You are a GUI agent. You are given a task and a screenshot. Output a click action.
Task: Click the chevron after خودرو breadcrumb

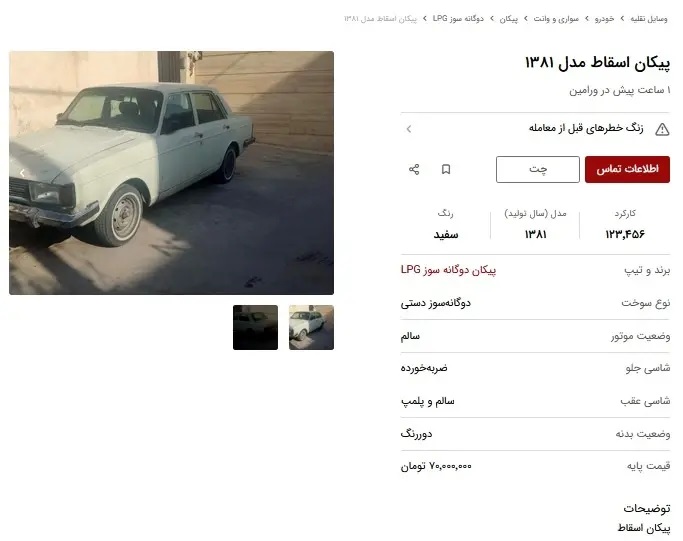point(587,19)
